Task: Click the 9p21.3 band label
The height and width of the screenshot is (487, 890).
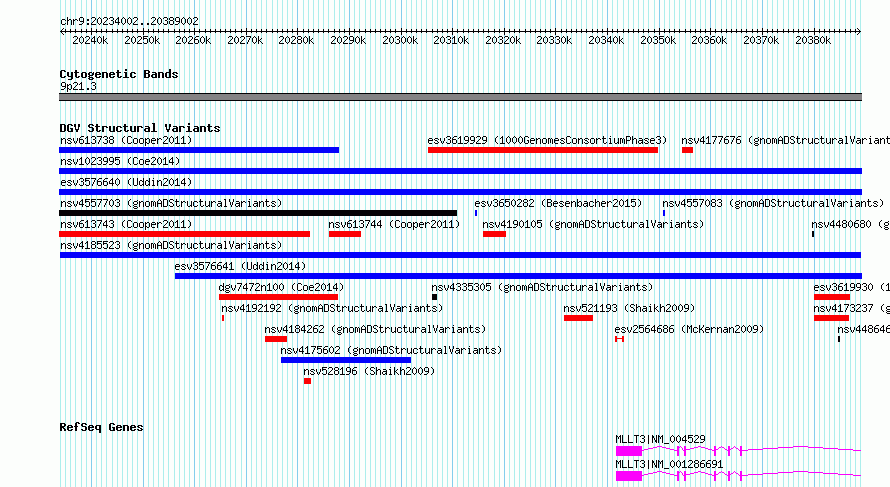Action: click(x=78, y=86)
